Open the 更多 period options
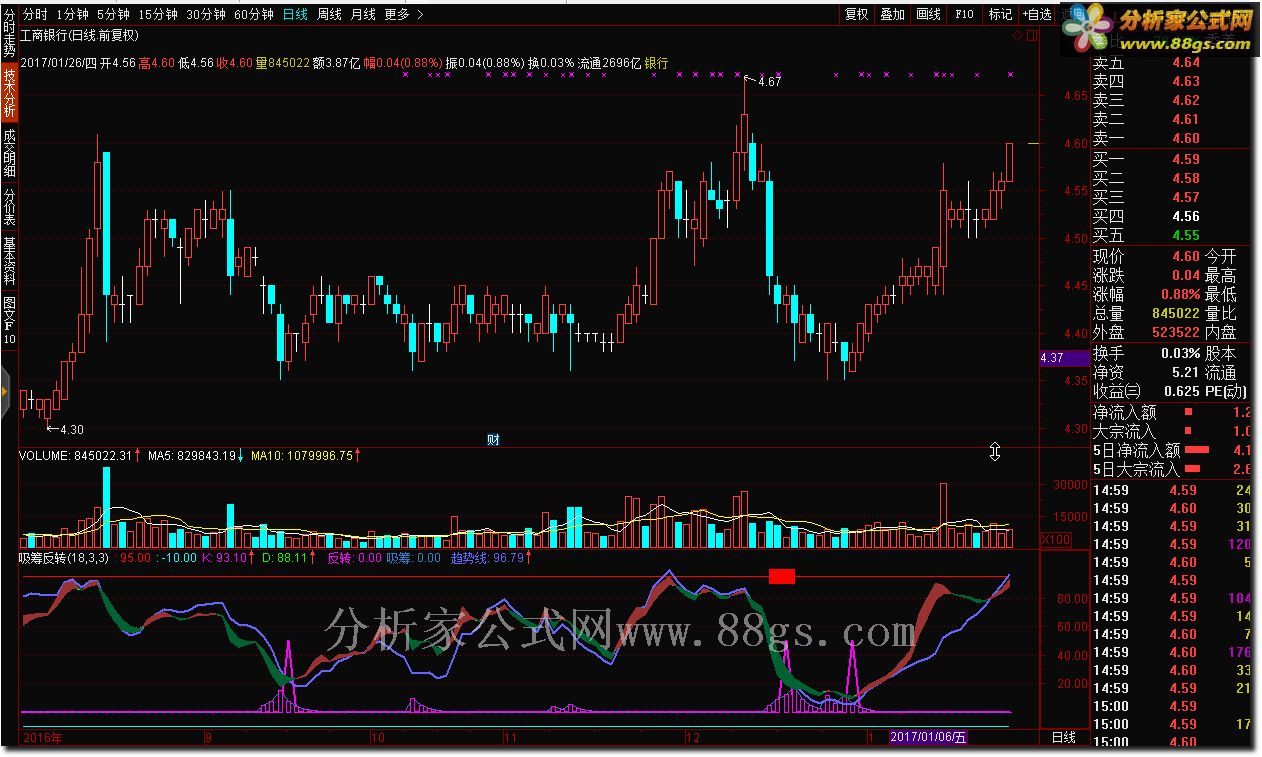This screenshot has width=1262, height=757. (397, 14)
